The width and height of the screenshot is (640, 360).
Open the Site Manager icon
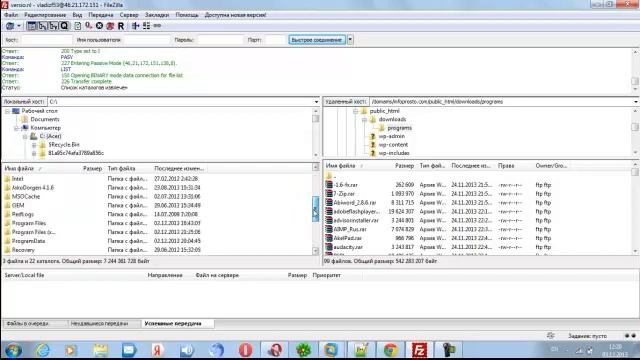pyautogui.click(x=9, y=26)
